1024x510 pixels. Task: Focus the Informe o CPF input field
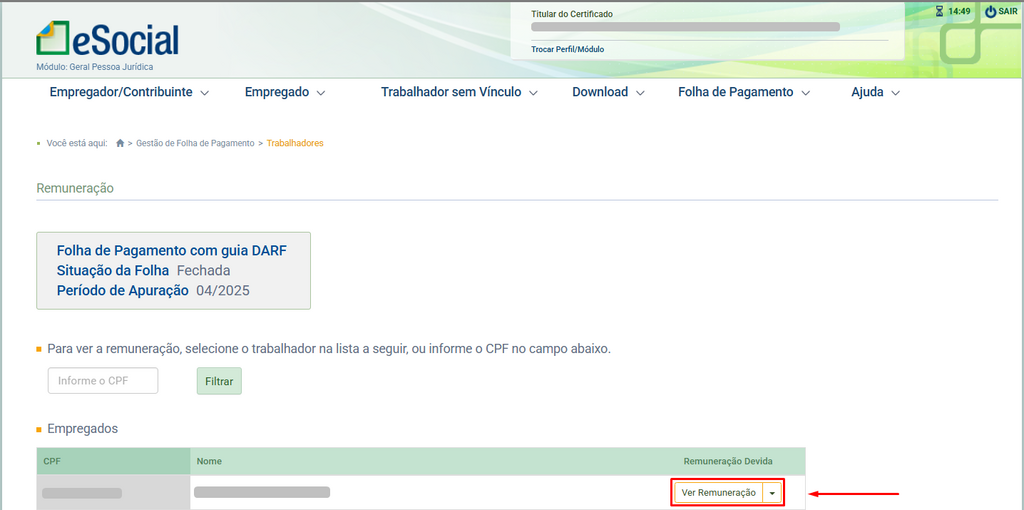pos(103,381)
